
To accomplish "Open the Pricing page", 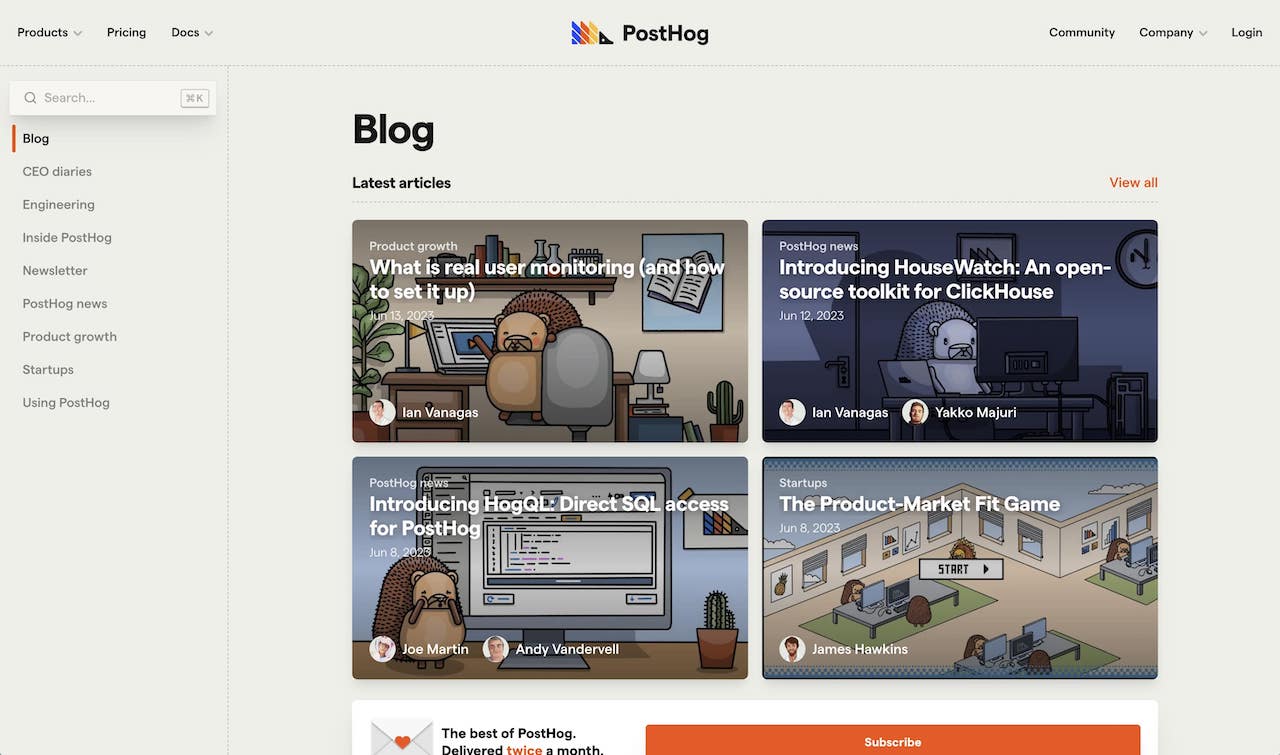I will (126, 32).
